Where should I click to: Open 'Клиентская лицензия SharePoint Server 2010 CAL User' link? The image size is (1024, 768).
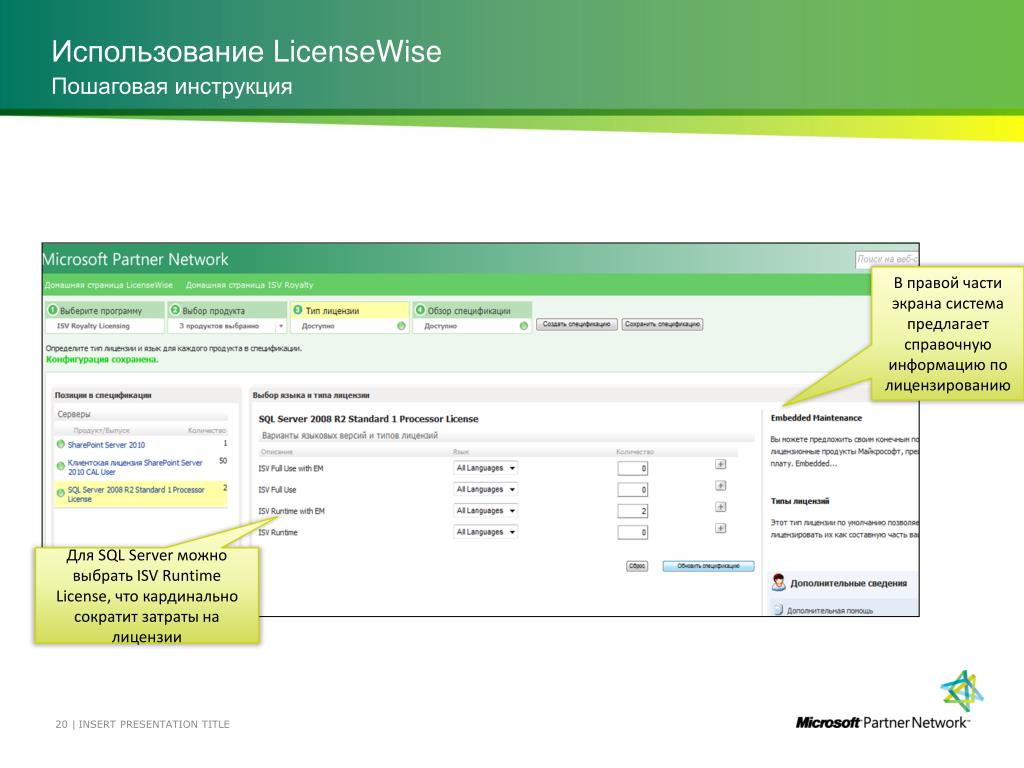click(135, 467)
